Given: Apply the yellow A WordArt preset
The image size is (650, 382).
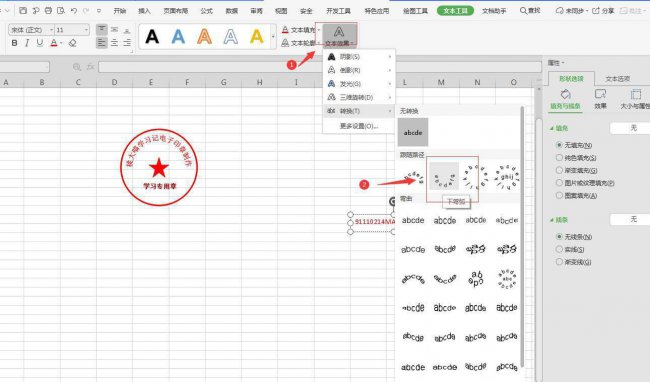Looking at the screenshot, I should pos(257,36).
